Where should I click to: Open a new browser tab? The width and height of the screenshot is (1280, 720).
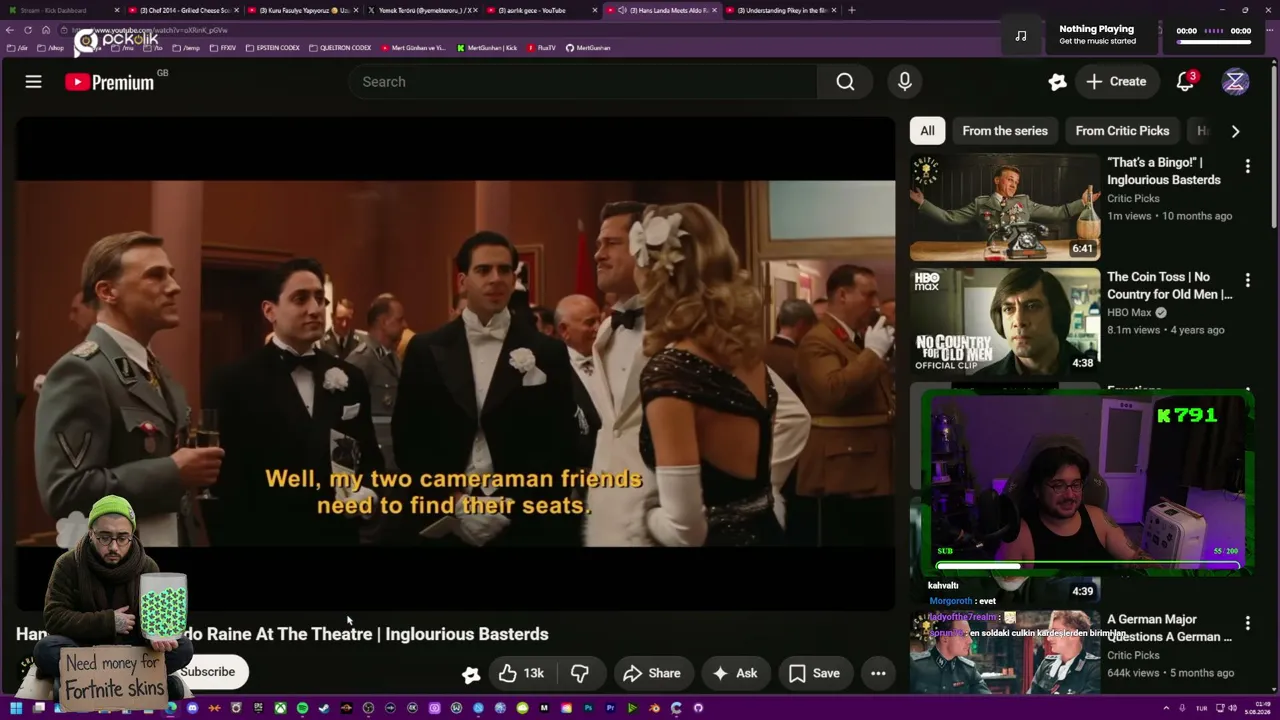851,10
